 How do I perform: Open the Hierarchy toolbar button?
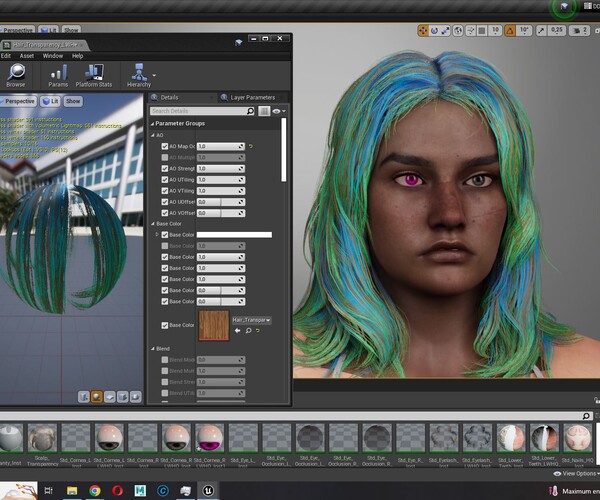click(x=139, y=75)
